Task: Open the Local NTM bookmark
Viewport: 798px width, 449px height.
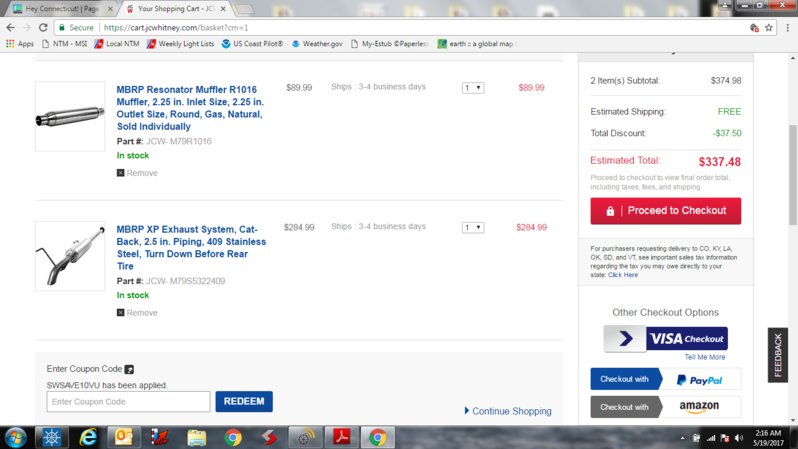Action: [x=117, y=44]
